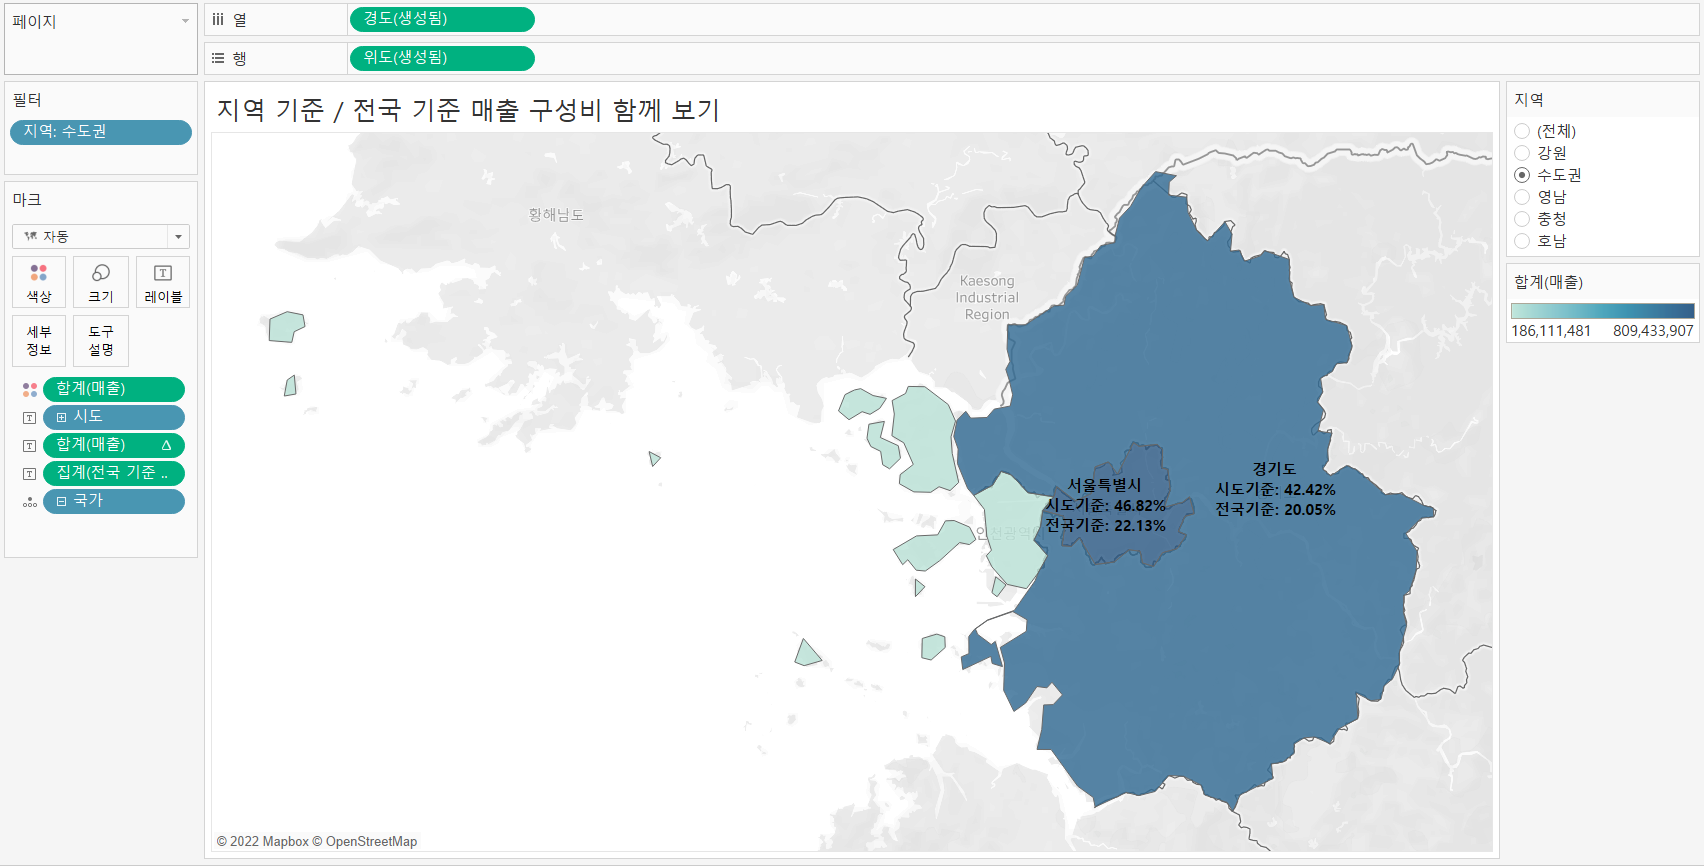The height and width of the screenshot is (866, 1704).
Task: Expand the 시도 pill plus icon
Action: pyautogui.click(x=62, y=417)
